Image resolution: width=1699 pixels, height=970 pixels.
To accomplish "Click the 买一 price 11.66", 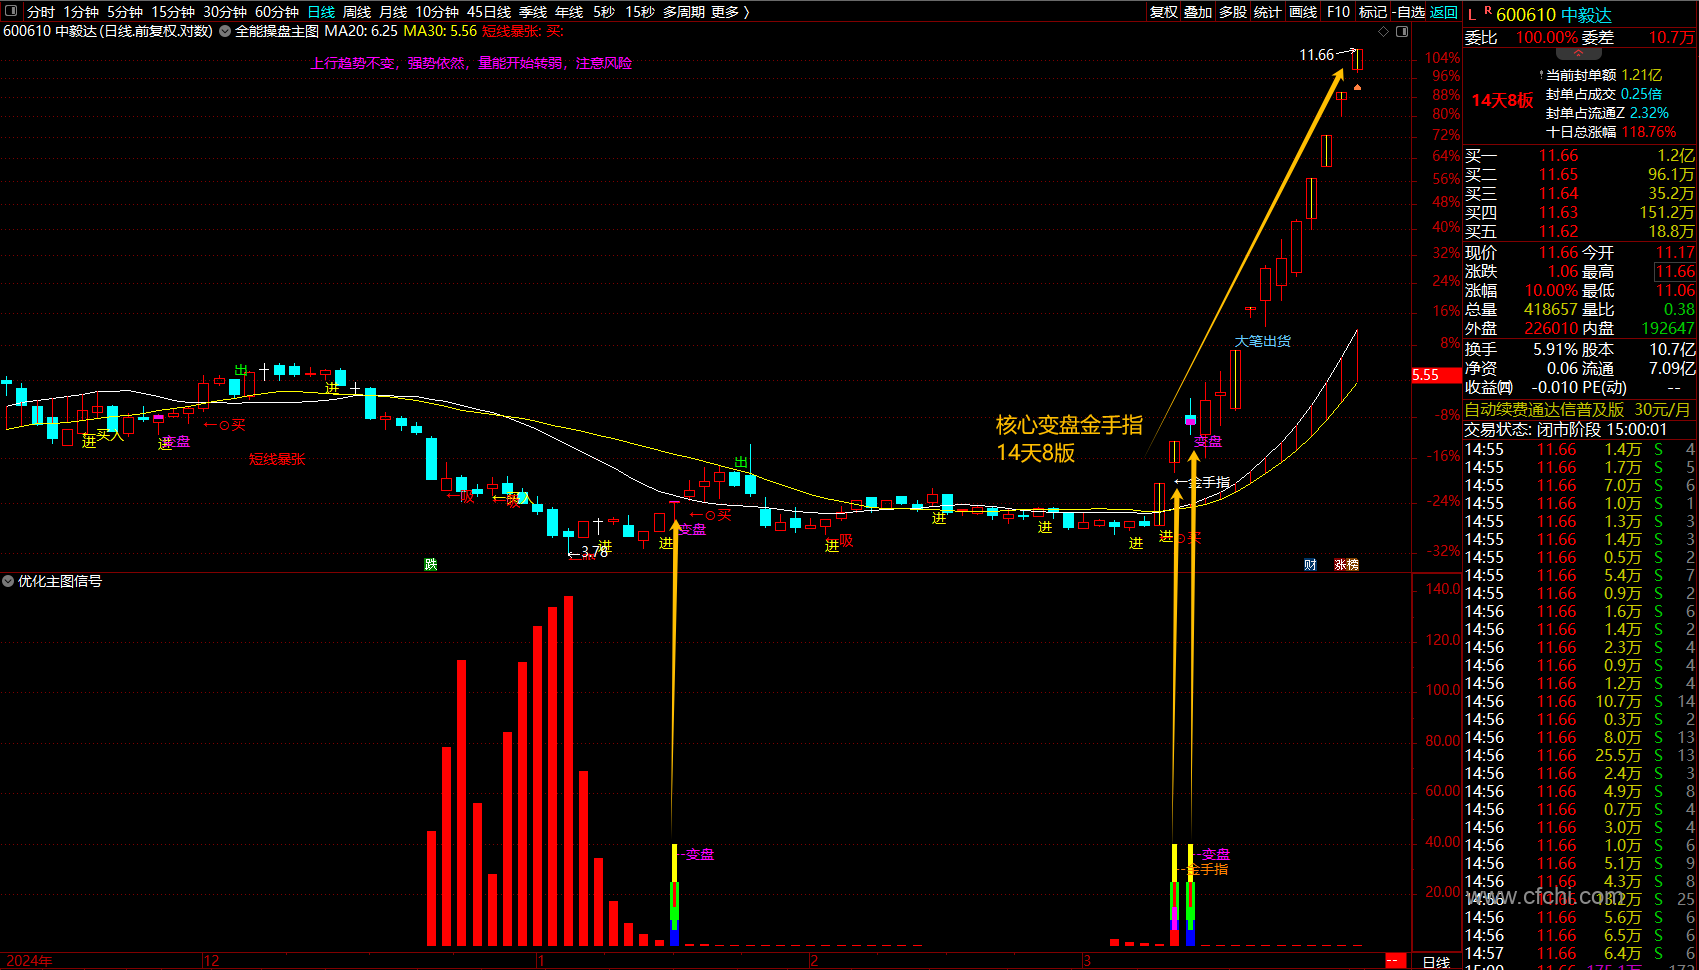I will 1558,156.
